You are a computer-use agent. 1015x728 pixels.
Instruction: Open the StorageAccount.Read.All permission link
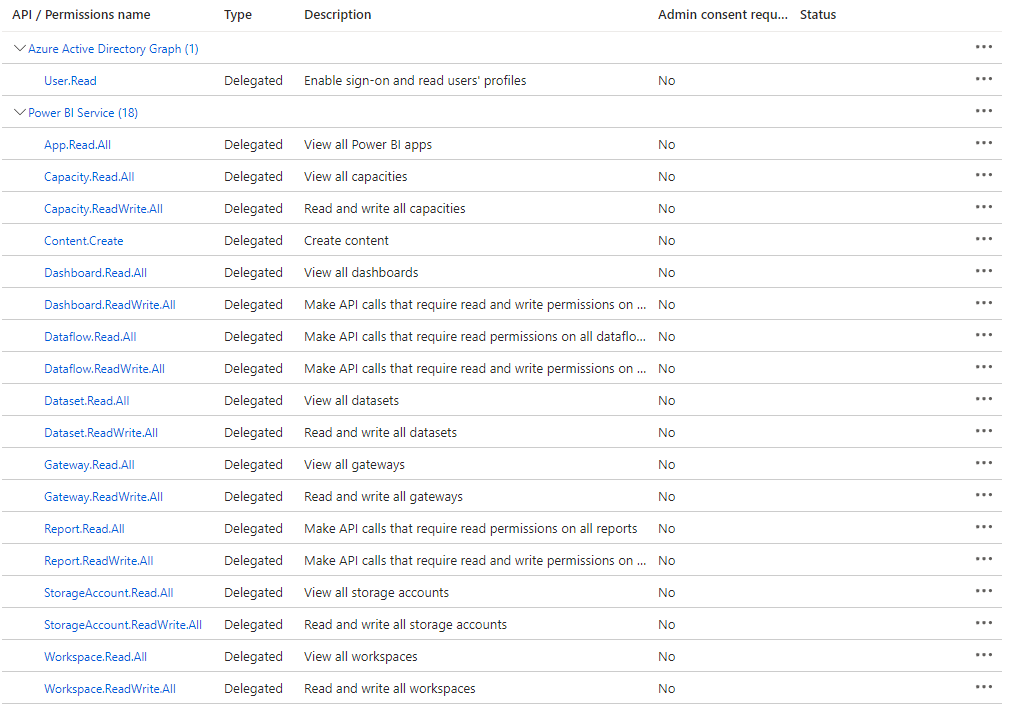coord(109,593)
